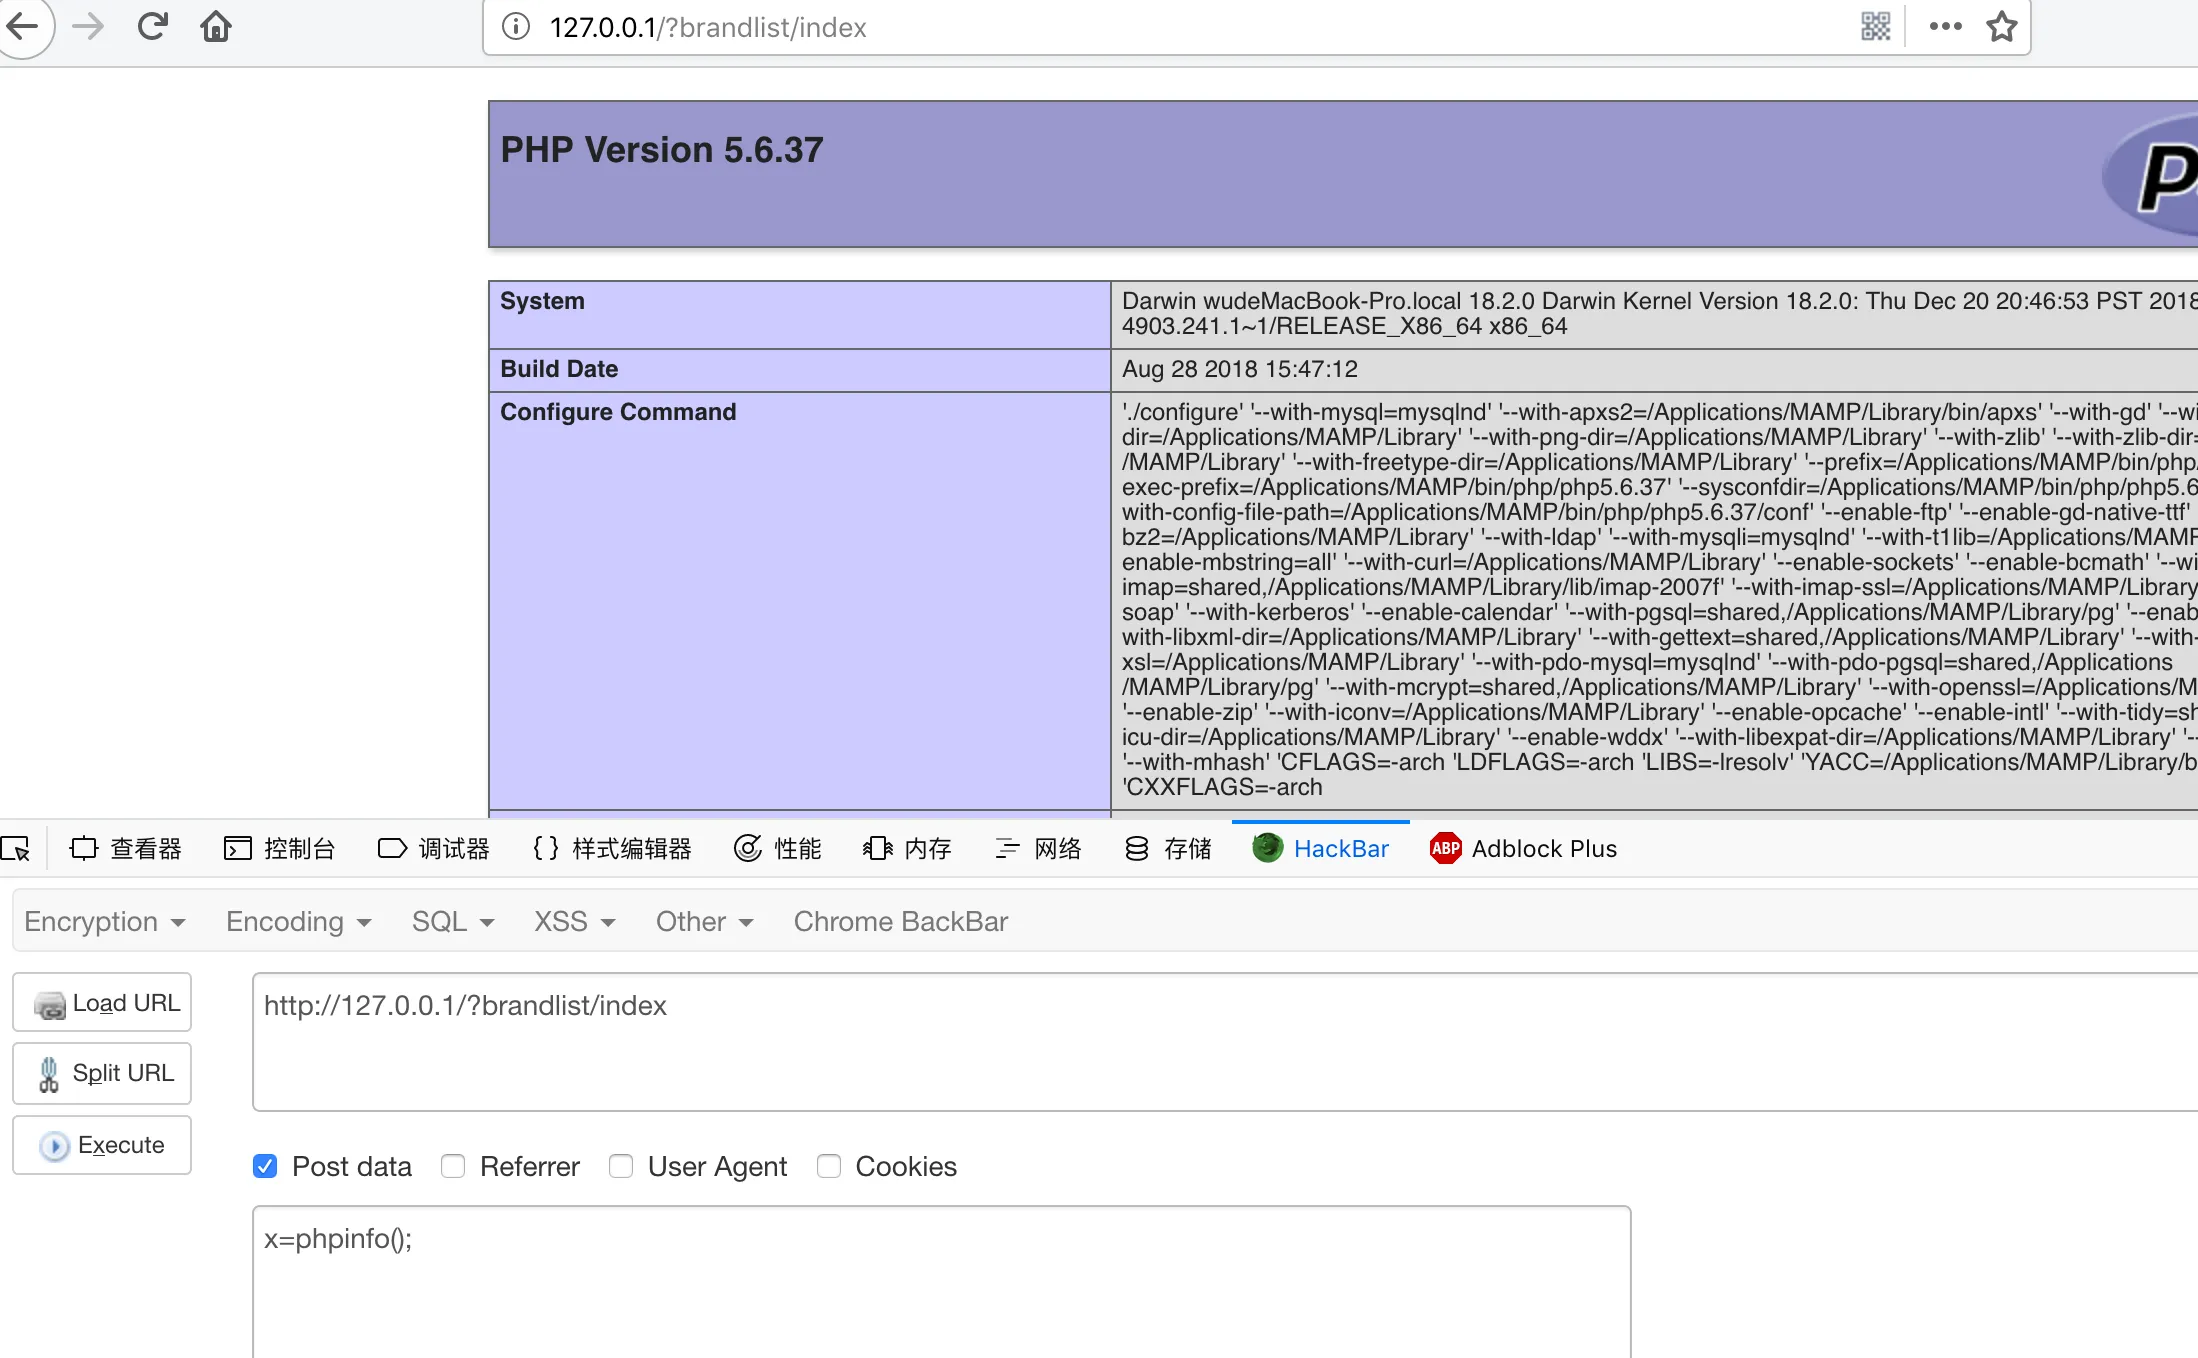This screenshot has width=2198, height=1358.
Task: Open the 控制台 console tab
Action: (x=280, y=849)
